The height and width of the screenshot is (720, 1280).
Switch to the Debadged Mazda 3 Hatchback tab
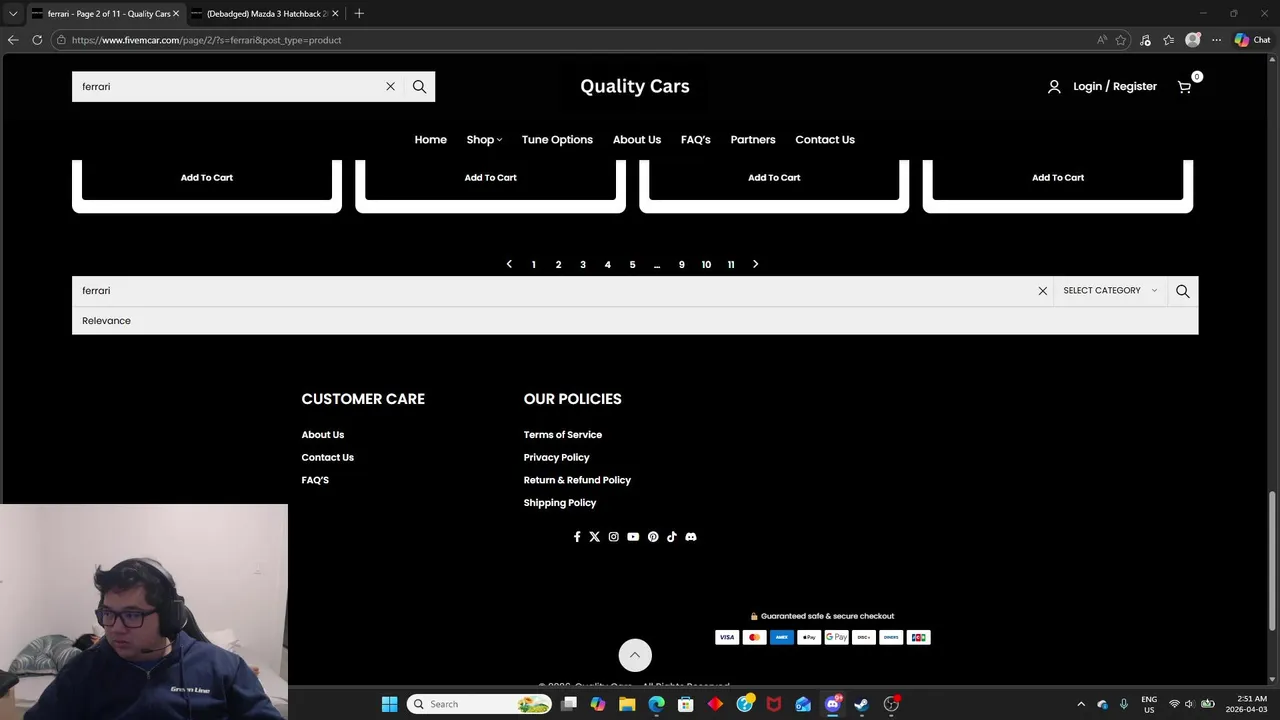[x=265, y=14]
